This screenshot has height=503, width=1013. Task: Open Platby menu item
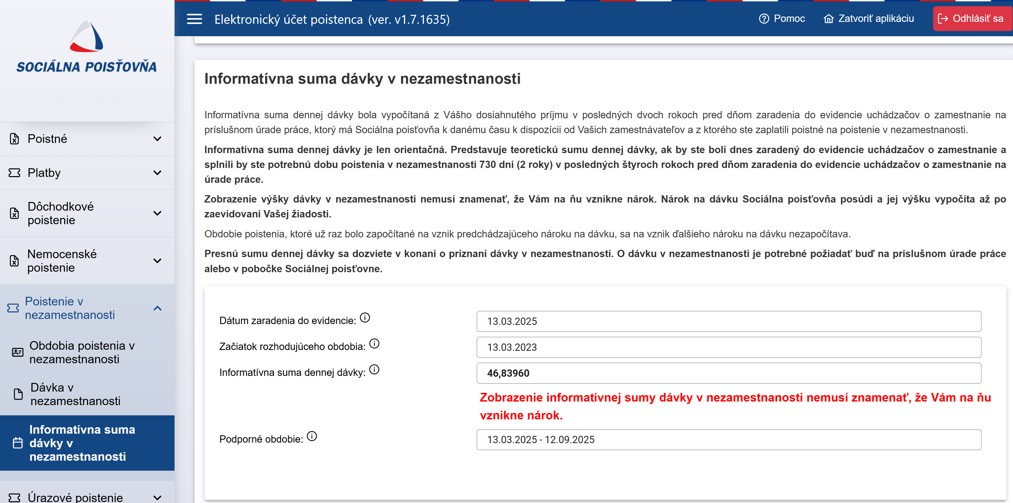point(87,173)
